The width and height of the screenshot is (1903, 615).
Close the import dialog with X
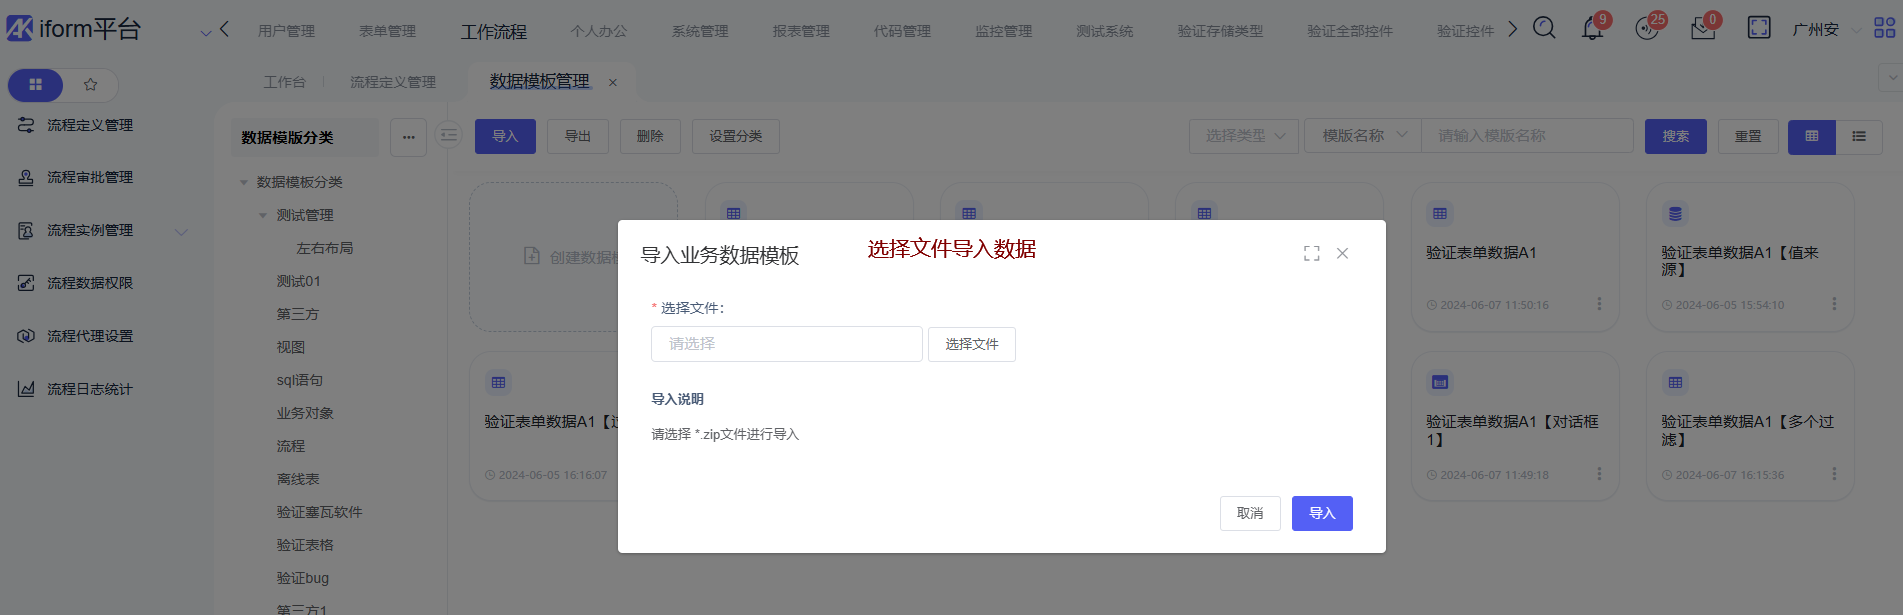(1342, 254)
